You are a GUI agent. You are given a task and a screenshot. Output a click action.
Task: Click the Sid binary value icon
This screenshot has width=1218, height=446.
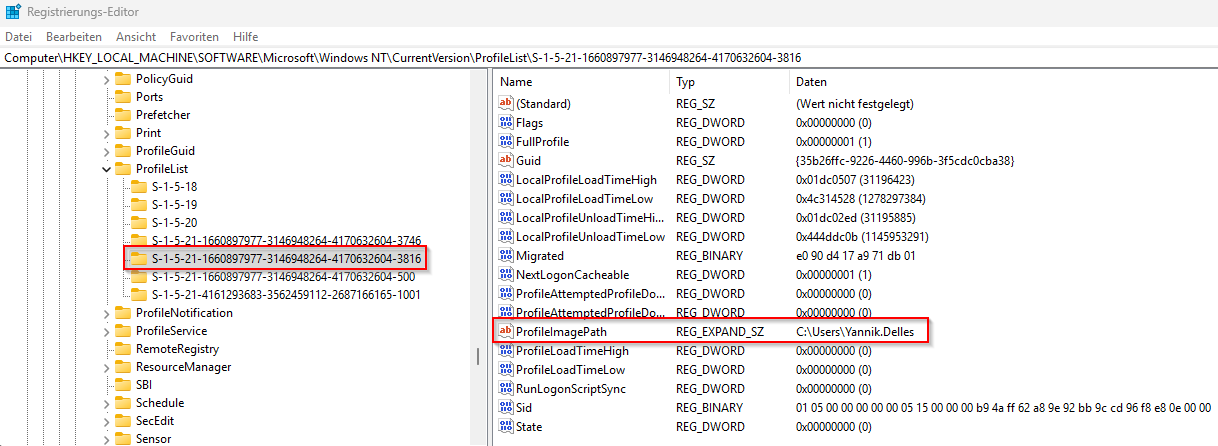coord(505,408)
